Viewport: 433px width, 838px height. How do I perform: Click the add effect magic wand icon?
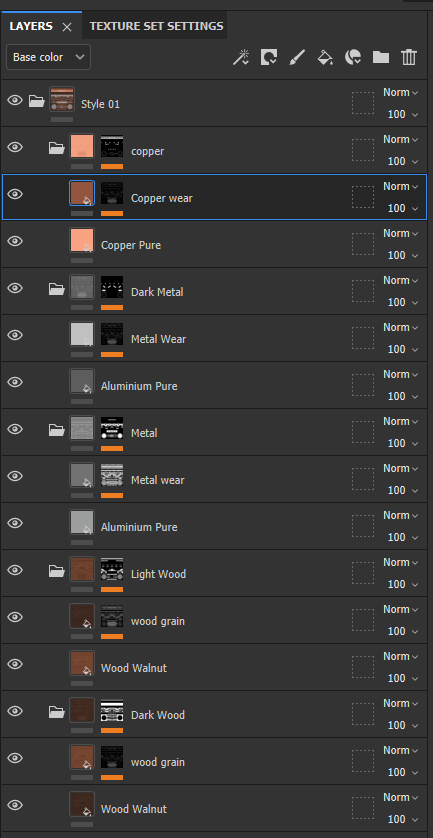point(241,57)
